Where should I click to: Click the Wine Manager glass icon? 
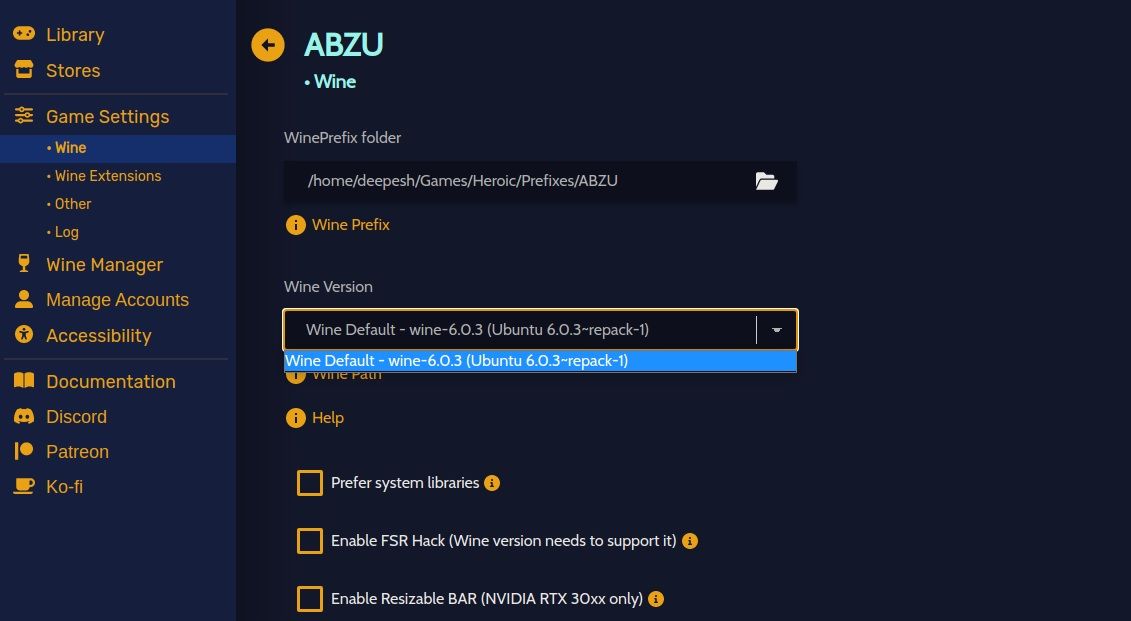point(24,264)
